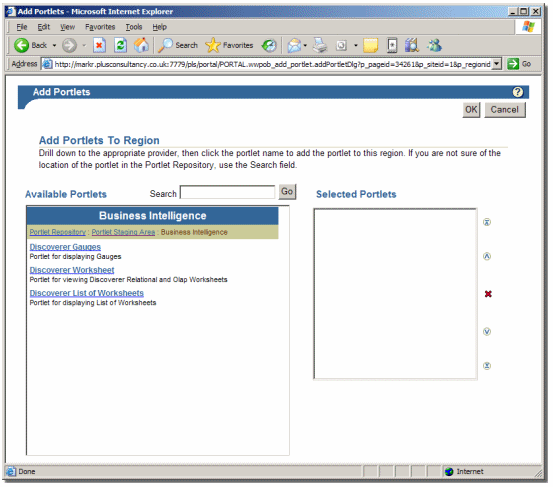Image resolution: width=553 pixels, height=487 pixels.
Task: Move selected portlet to bottom icon
Action: (x=487, y=366)
